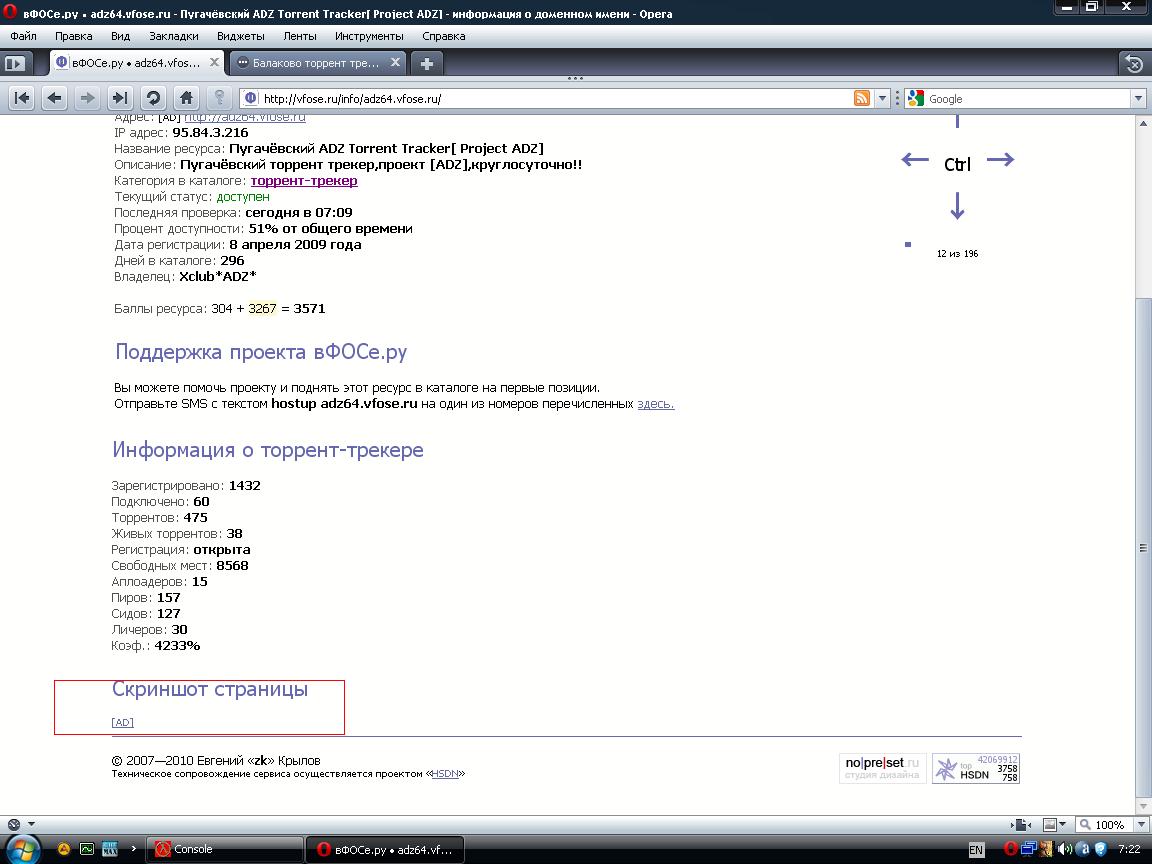Open the RSS feed icon in address bar
The image size is (1152, 864).
(861, 98)
